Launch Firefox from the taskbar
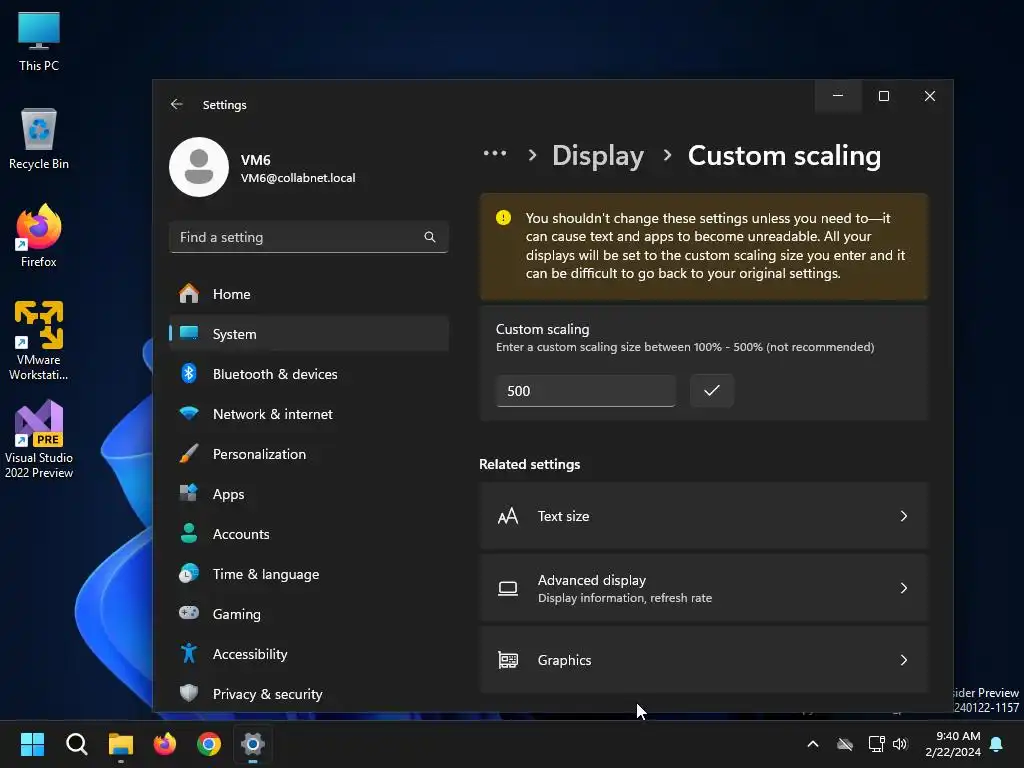This screenshot has width=1024, height=768. (165, 744)
